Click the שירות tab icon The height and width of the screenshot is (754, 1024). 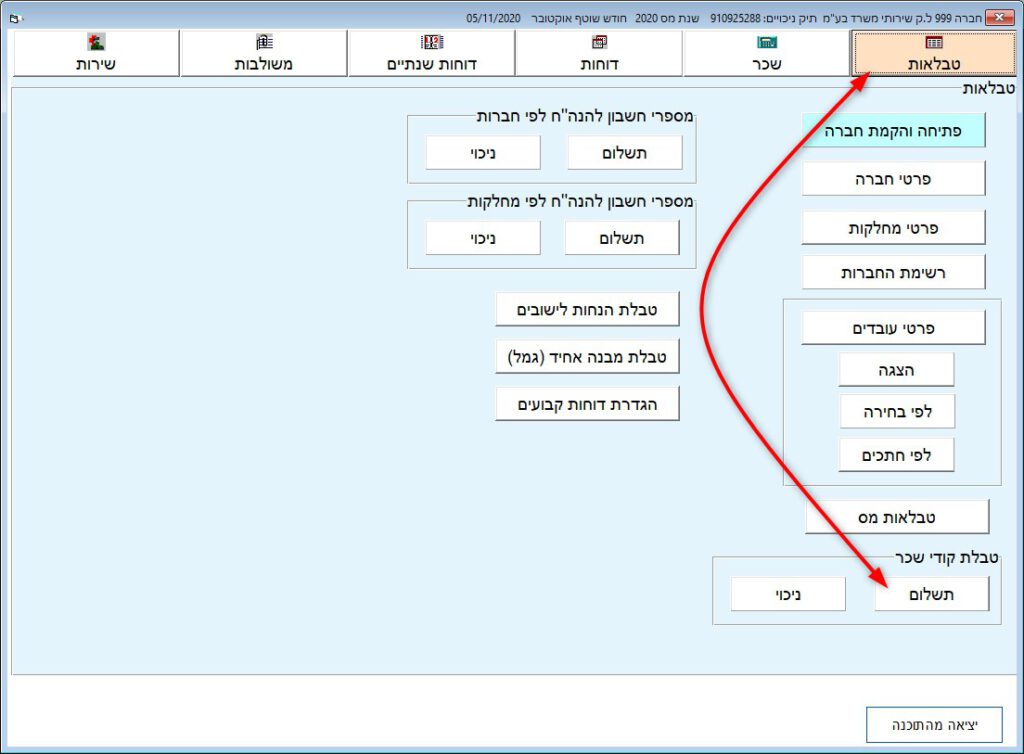96,42
